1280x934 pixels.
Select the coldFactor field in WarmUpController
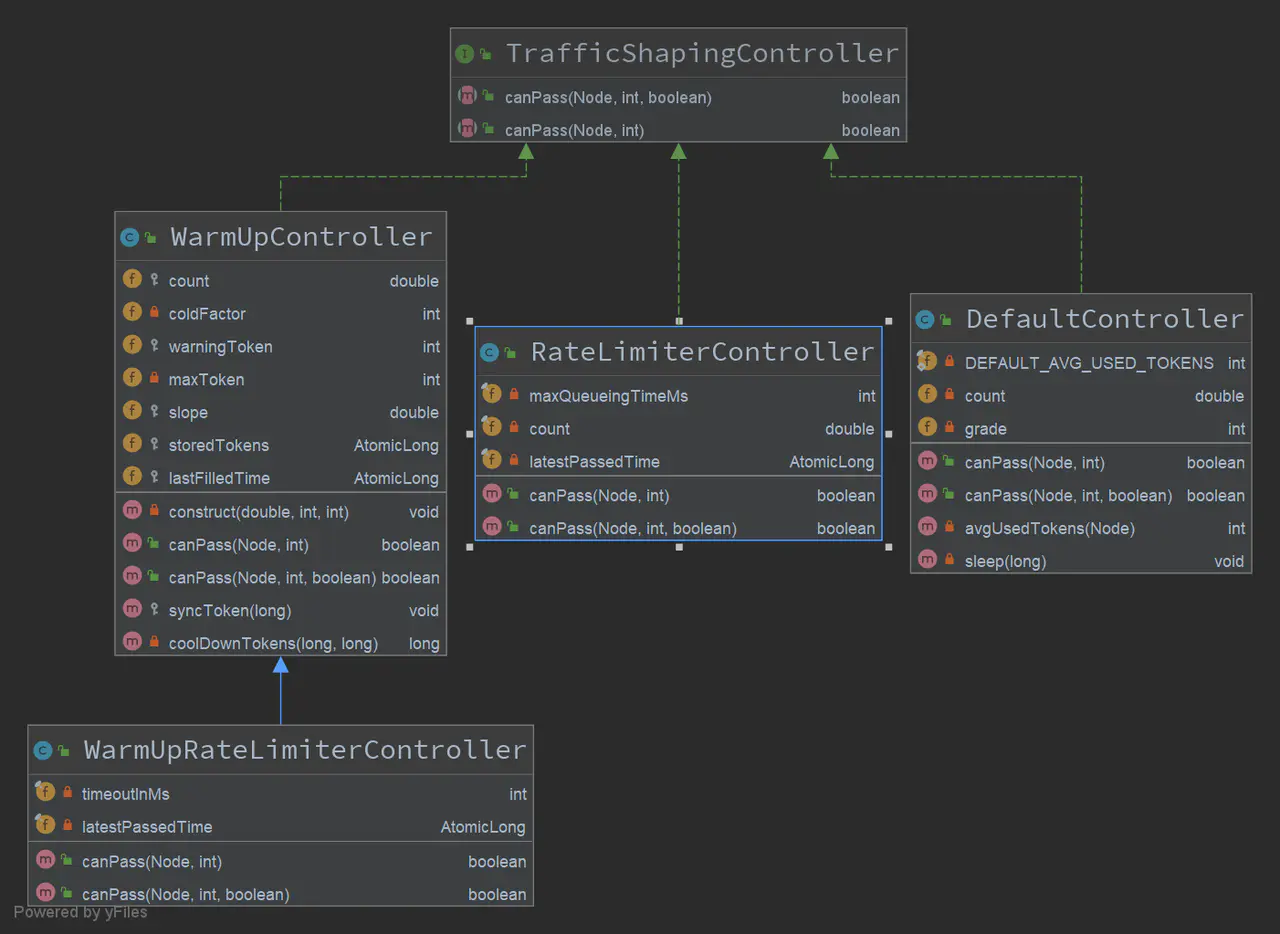(x=281, y=313)
